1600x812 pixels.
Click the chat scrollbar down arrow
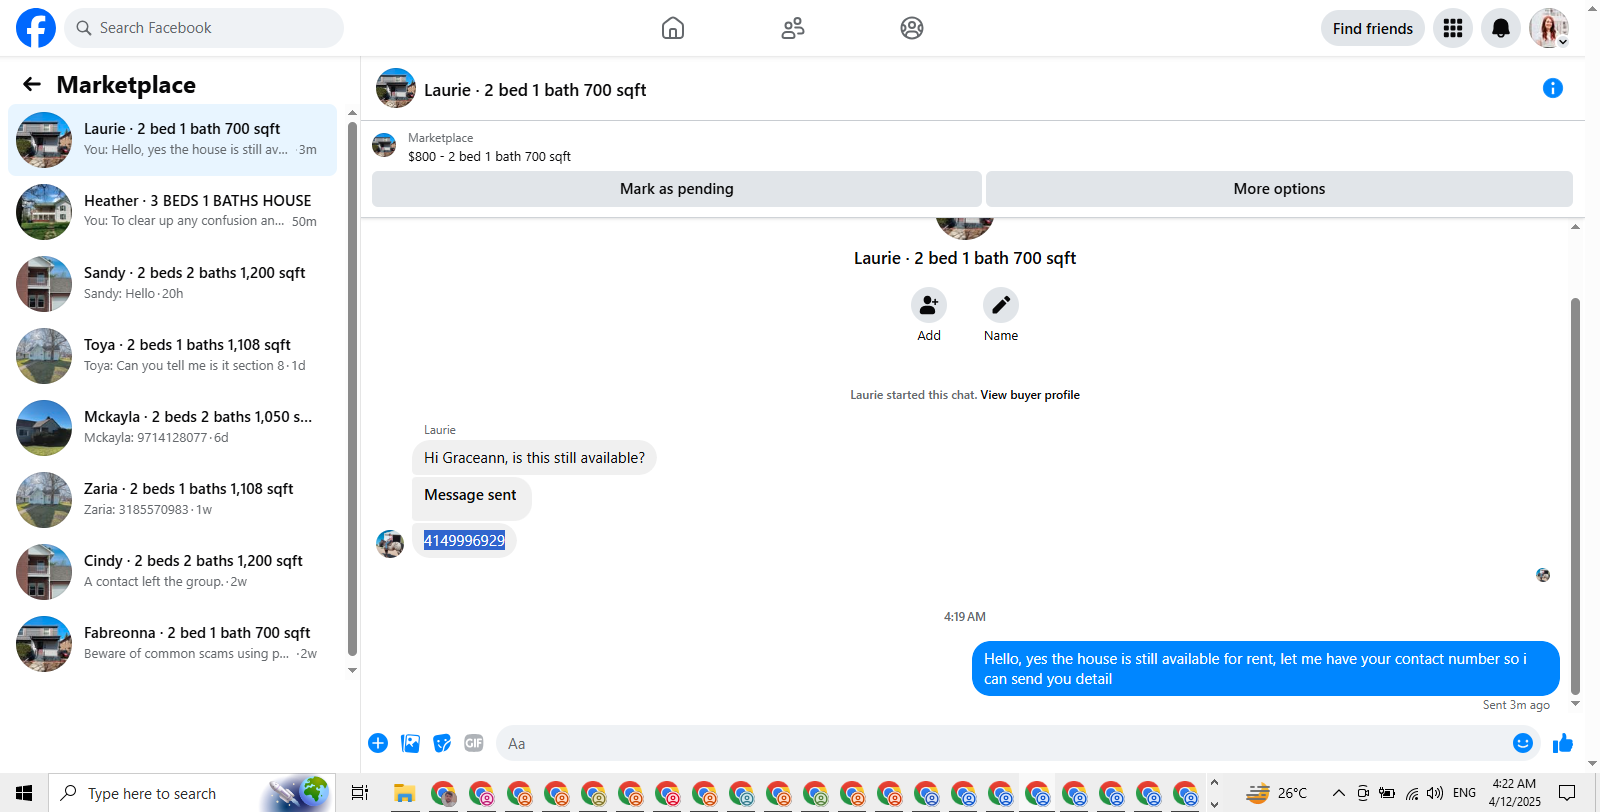click(x=1575, y=704)
